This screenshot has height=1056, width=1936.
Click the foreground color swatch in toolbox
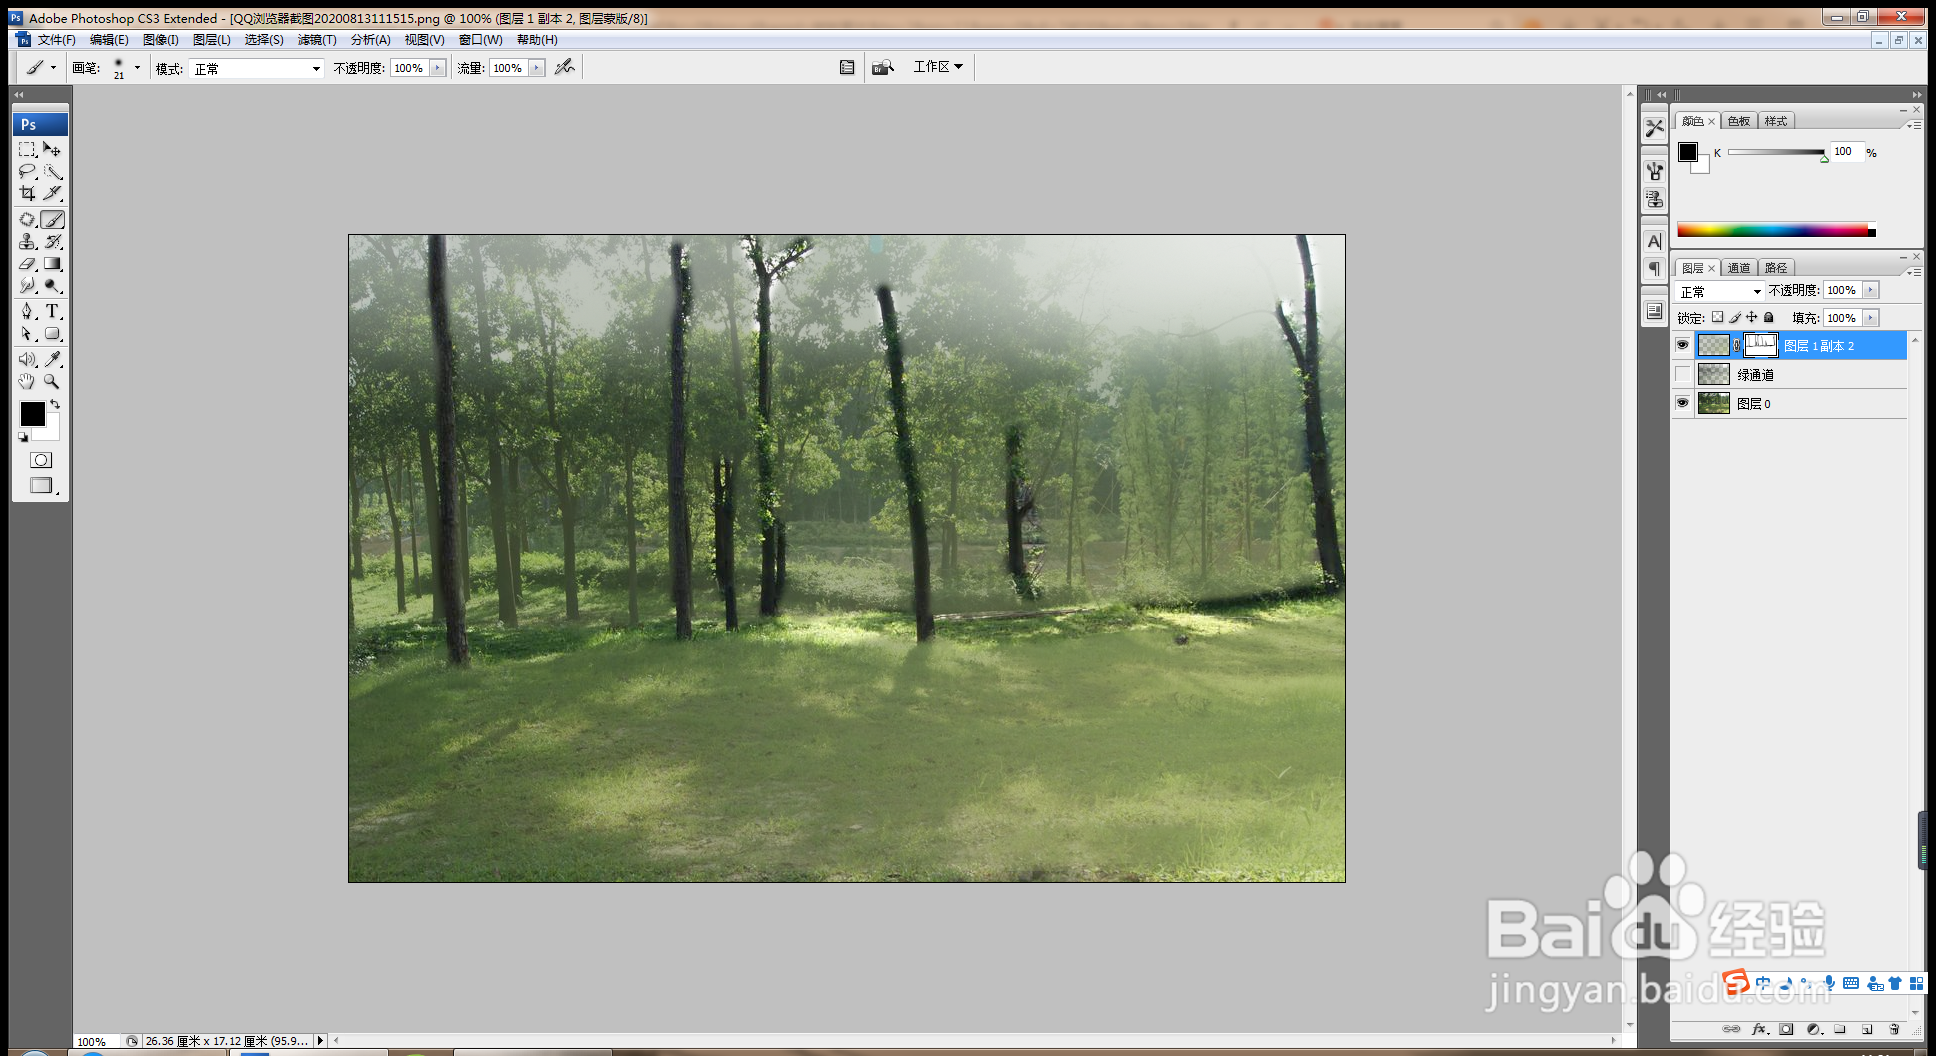pos(32,413)
